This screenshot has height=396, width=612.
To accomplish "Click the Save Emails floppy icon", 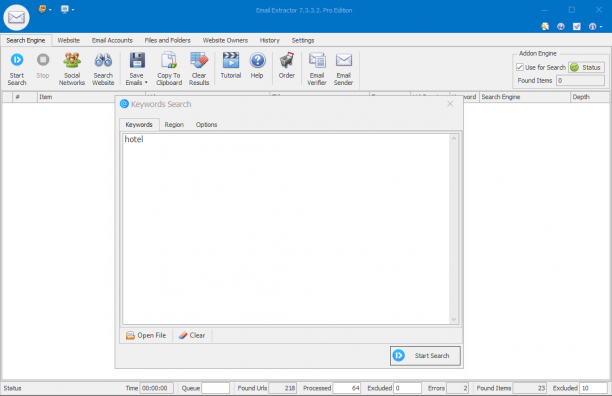I will [137, 60].
